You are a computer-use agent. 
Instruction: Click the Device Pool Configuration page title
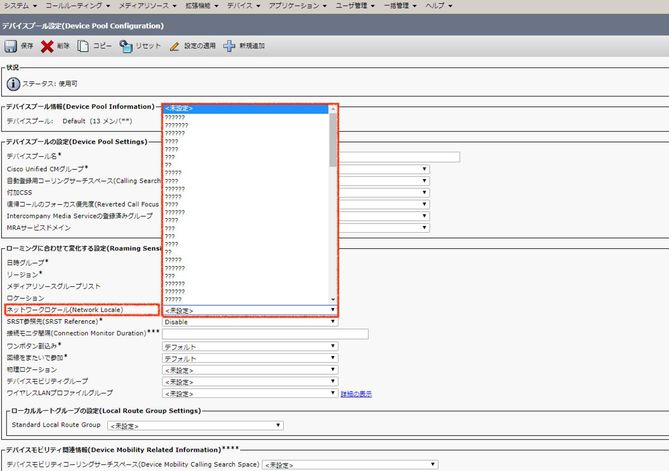[x=83, y=26]
